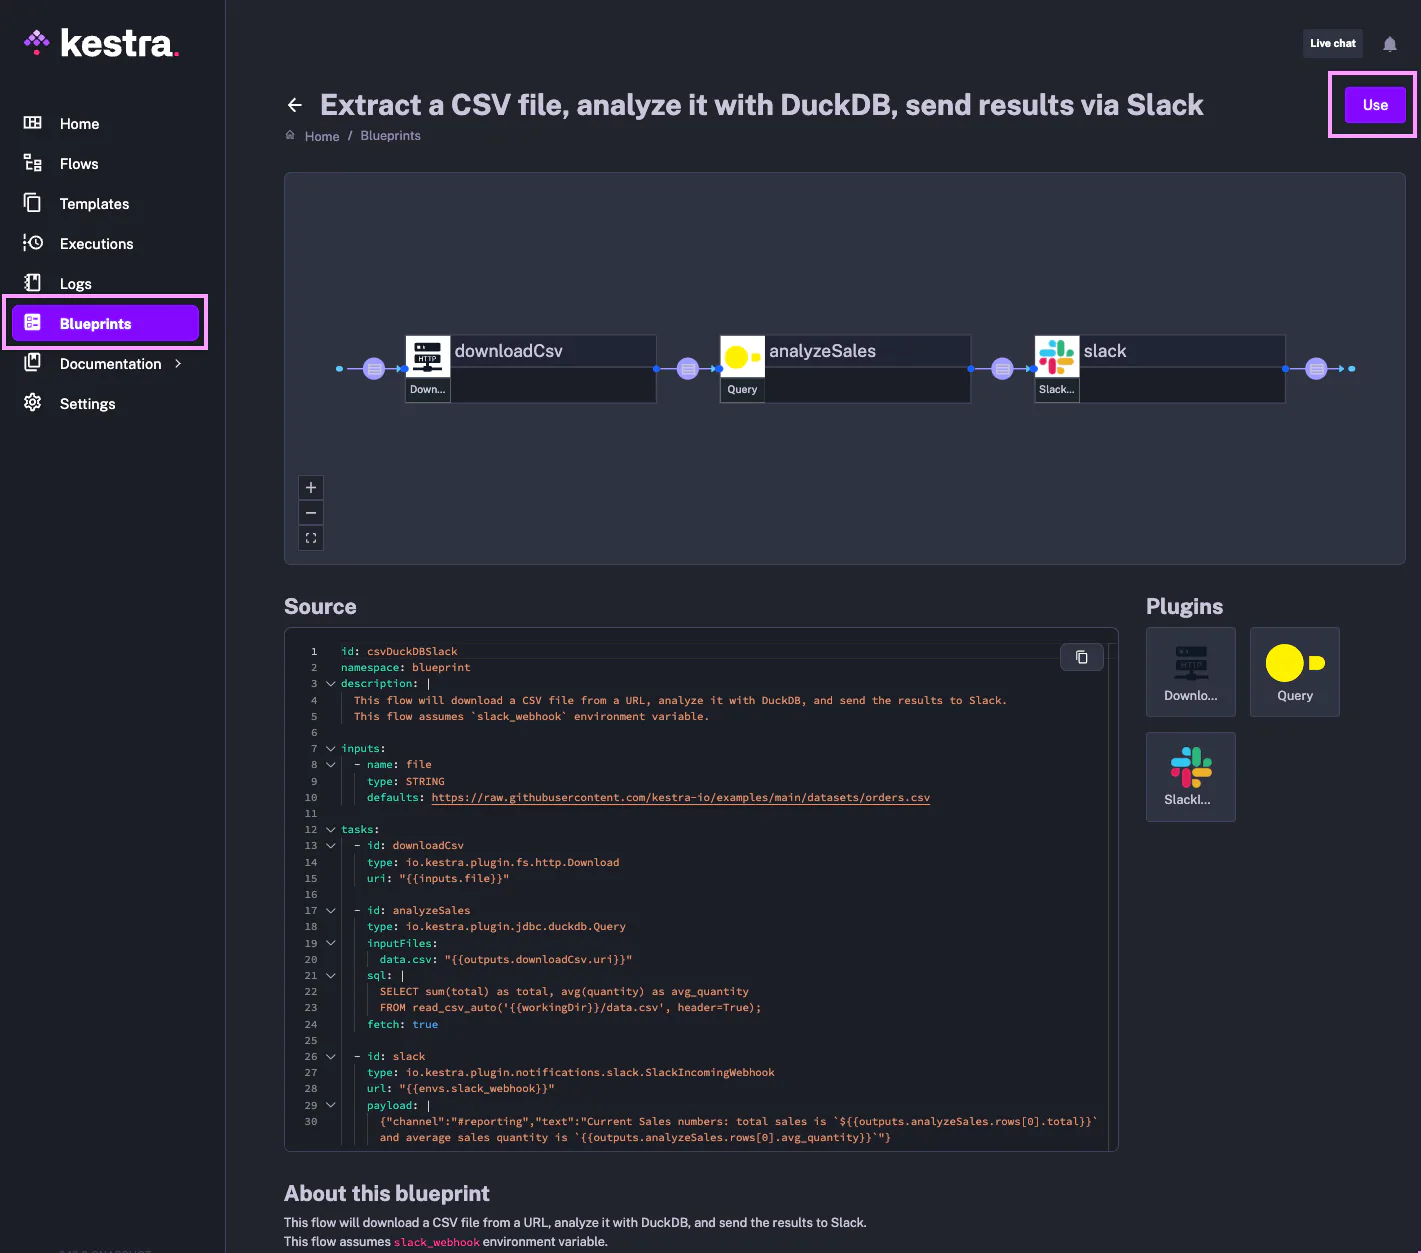Click the notification bell icon
This screenshot has height=1253, width=1421.
click(1389, 44)
